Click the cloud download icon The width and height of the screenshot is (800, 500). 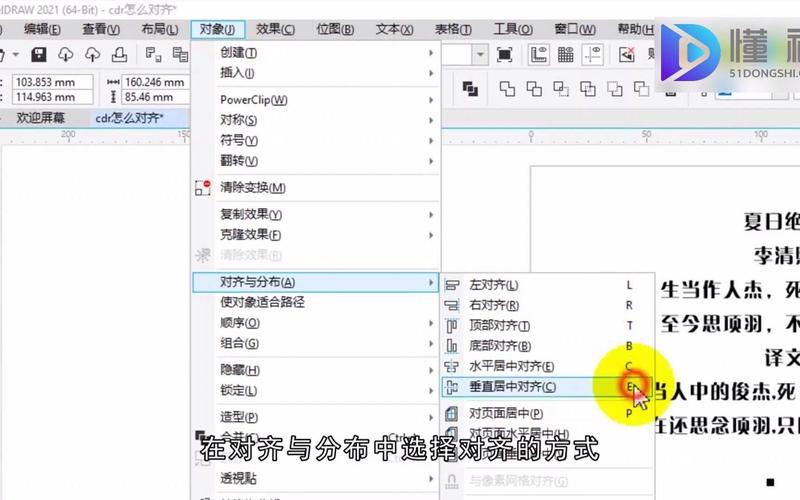65,54
